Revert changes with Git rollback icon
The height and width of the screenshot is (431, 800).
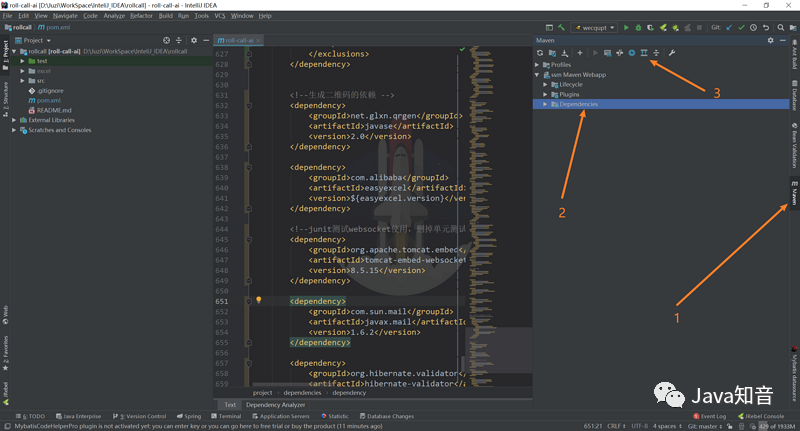pyautogui.click(x=766, y=28)
